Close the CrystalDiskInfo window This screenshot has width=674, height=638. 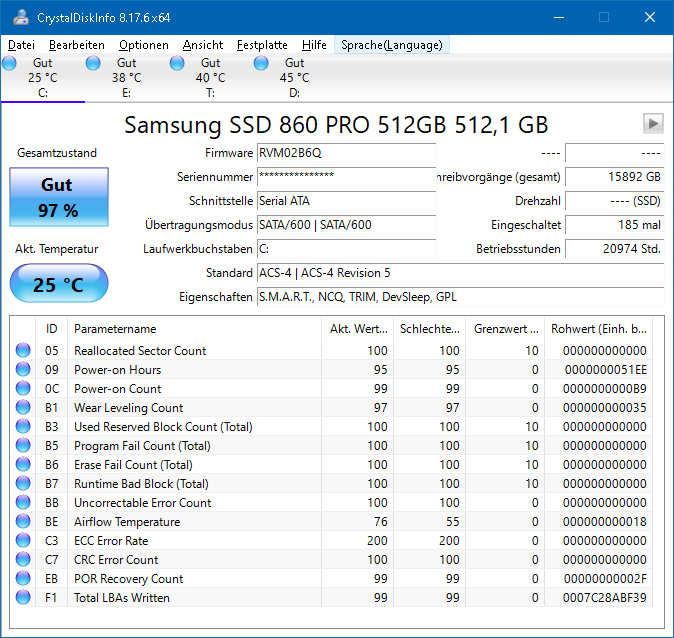point(649,17)
